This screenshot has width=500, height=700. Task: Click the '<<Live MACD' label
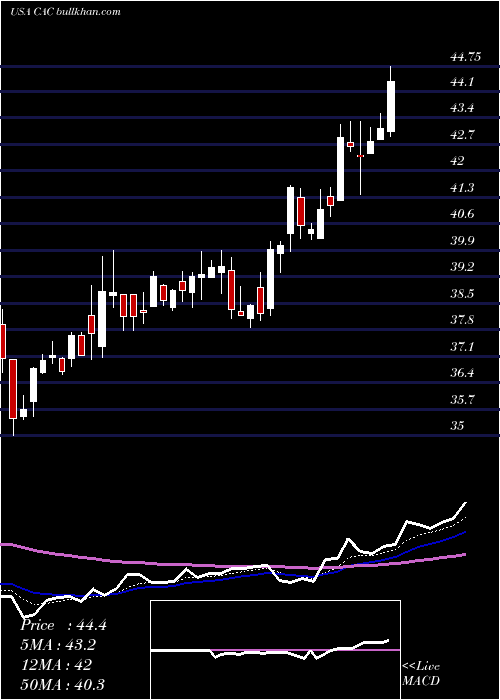pyautogui.click(x=421, y=674)
